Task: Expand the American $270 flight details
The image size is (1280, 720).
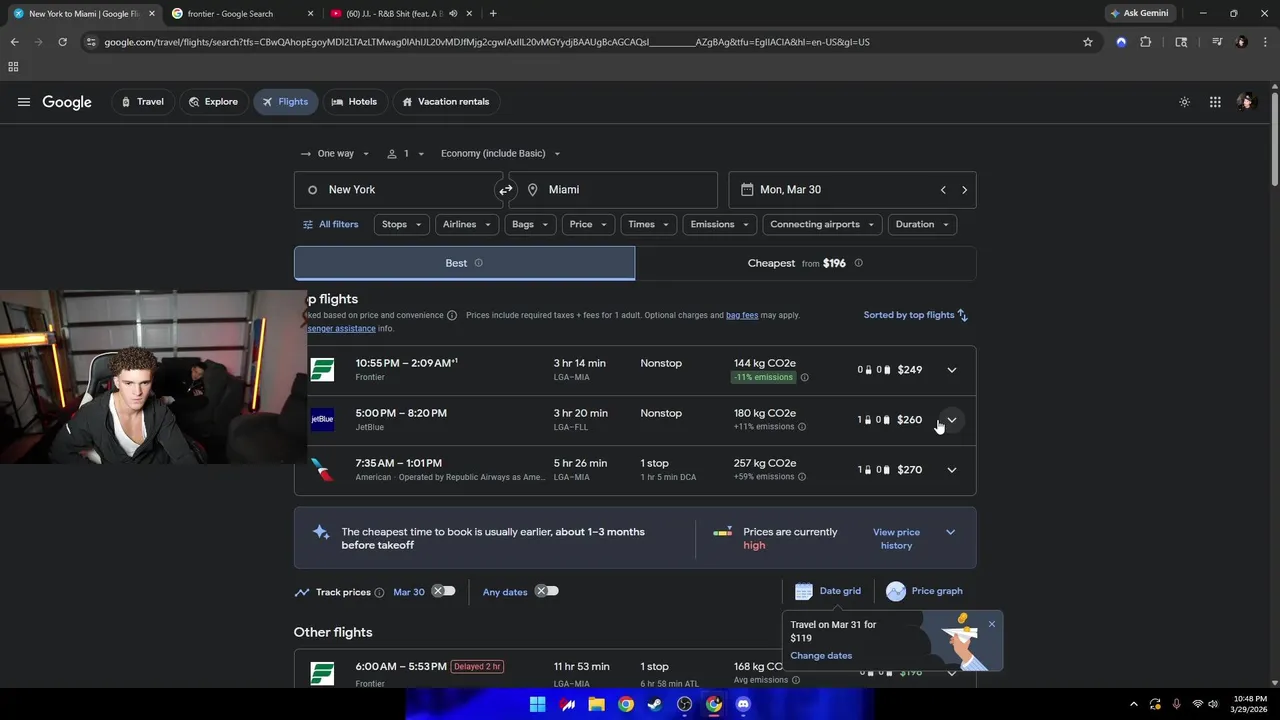Action: [952, 470]
